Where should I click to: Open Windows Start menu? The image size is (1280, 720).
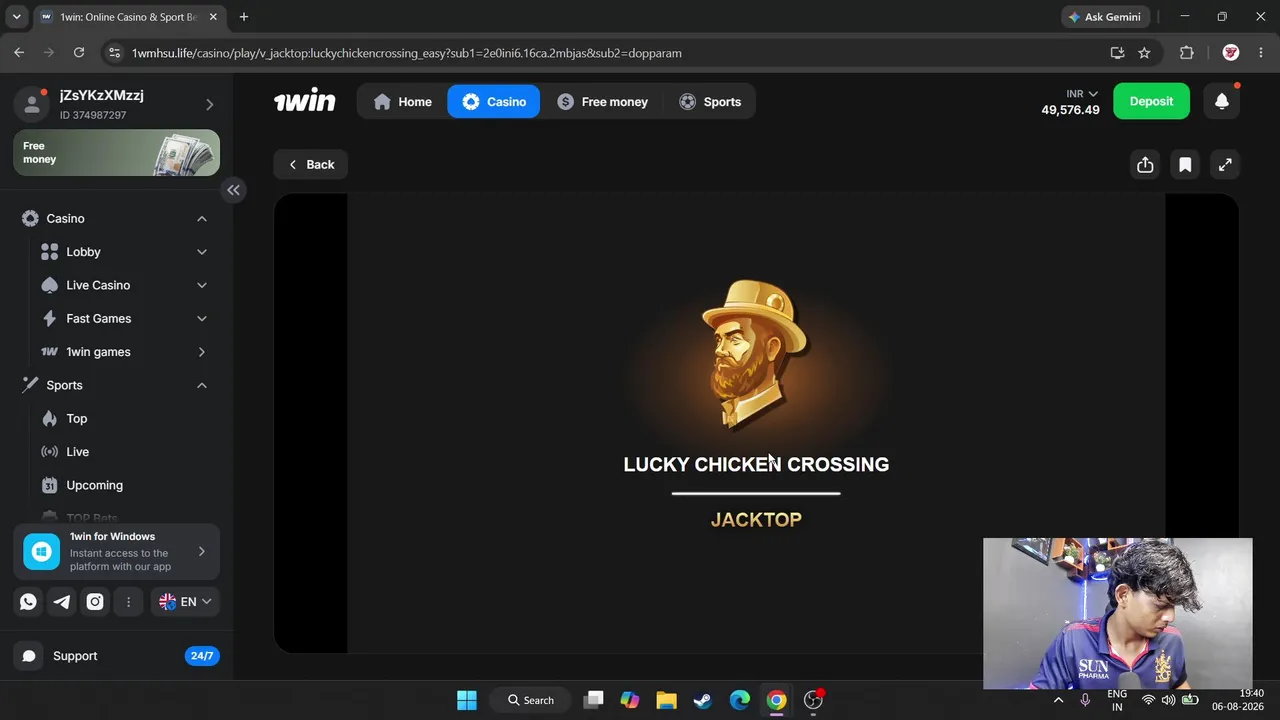point(467,700)
